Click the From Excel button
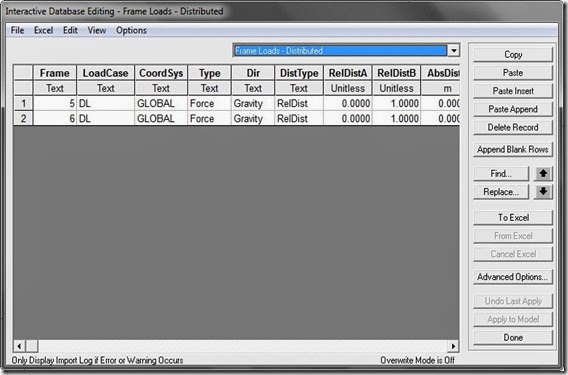Image resolution: width=568 pixels, height=375 pixels. point(513,236)
